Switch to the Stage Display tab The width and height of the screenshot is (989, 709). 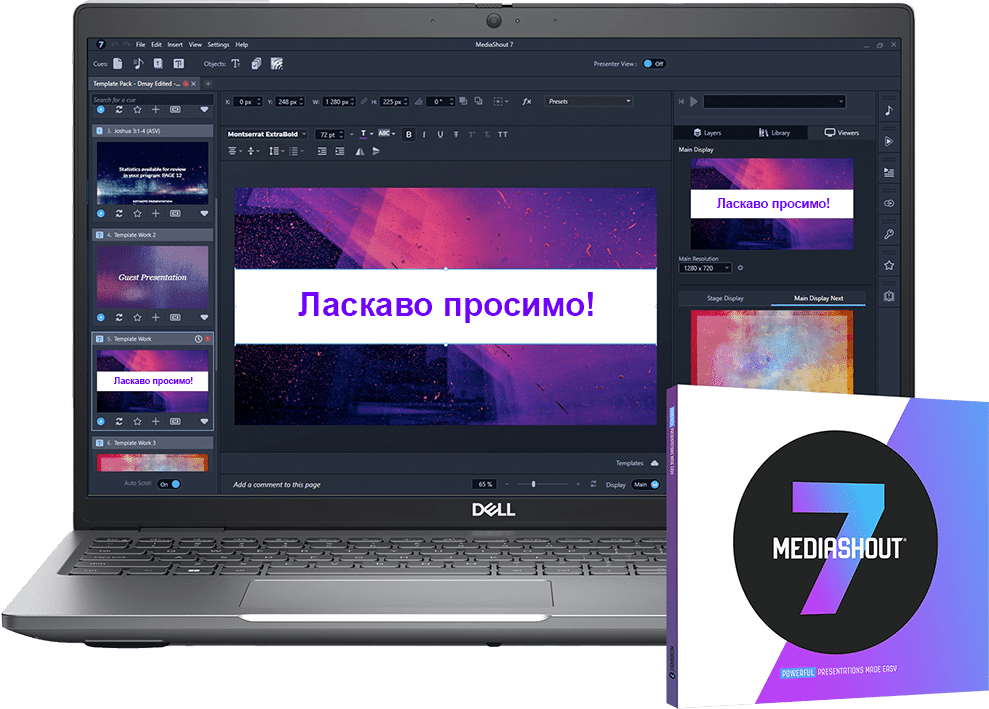[725, 298]
